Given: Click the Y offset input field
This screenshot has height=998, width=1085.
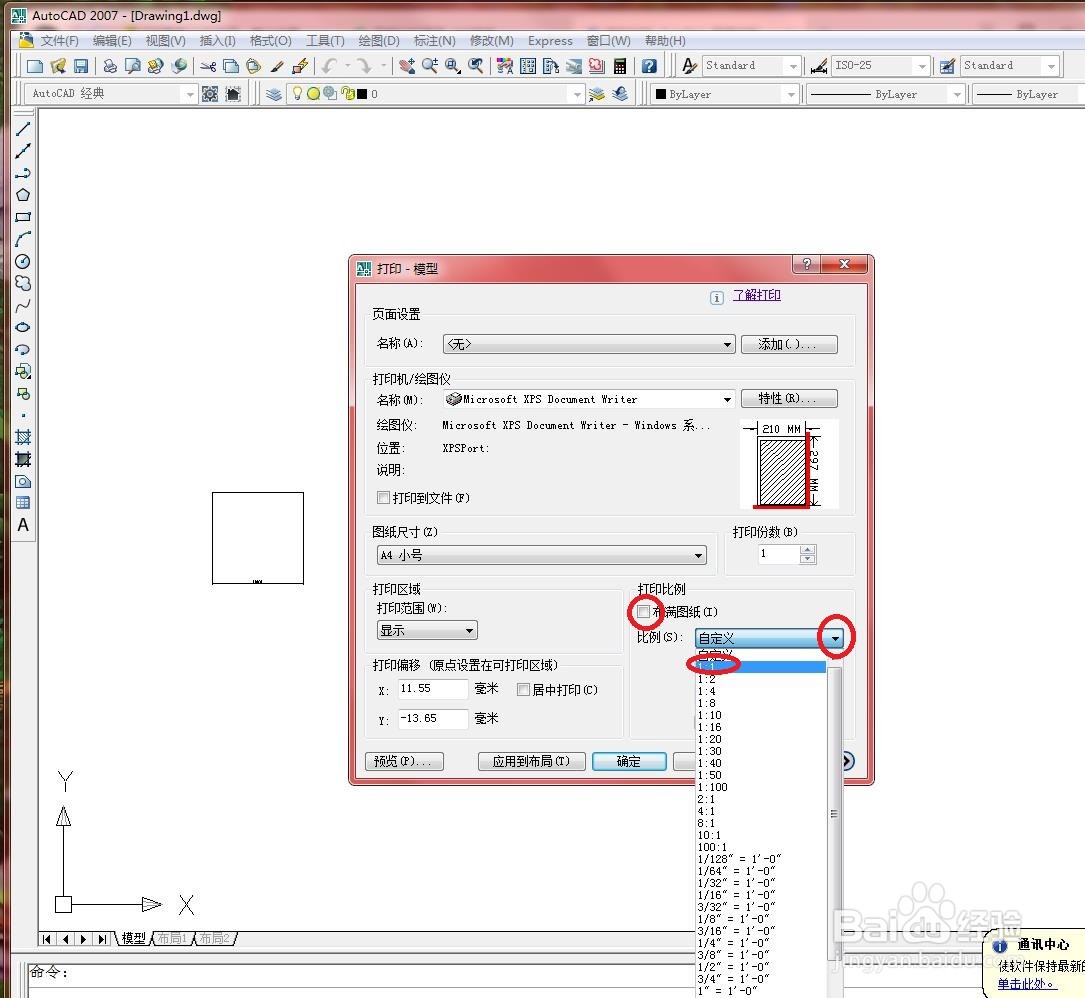Looking at the screenshot, I should coord(433,718).
